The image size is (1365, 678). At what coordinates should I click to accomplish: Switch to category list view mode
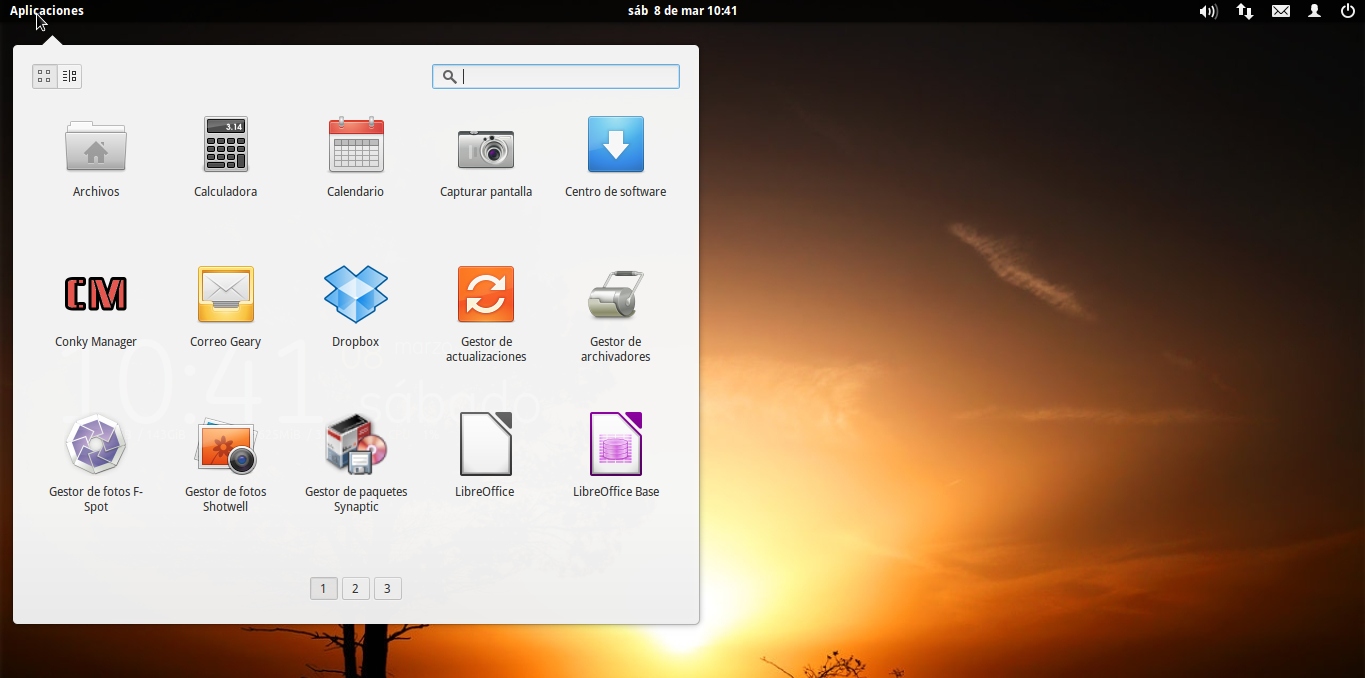tap(69, 76)
